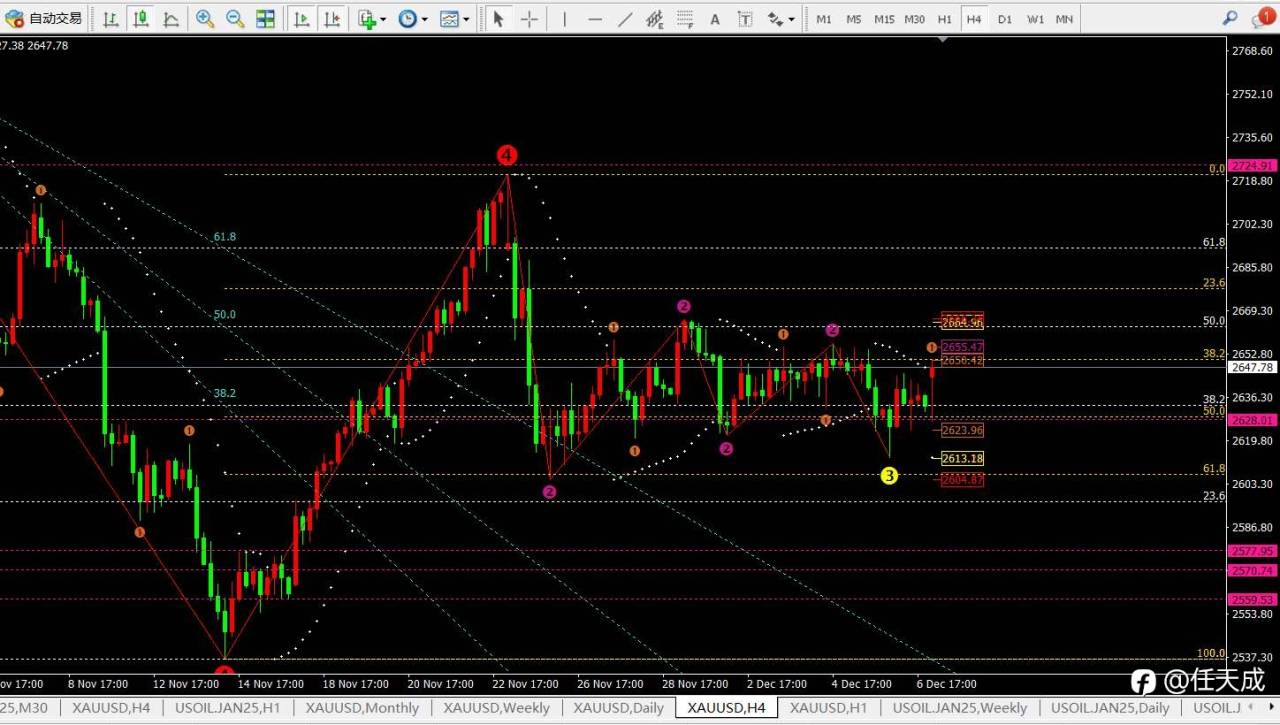Pick the vertical line drawing tool
1280x725 pixels.
pos(563,18)
